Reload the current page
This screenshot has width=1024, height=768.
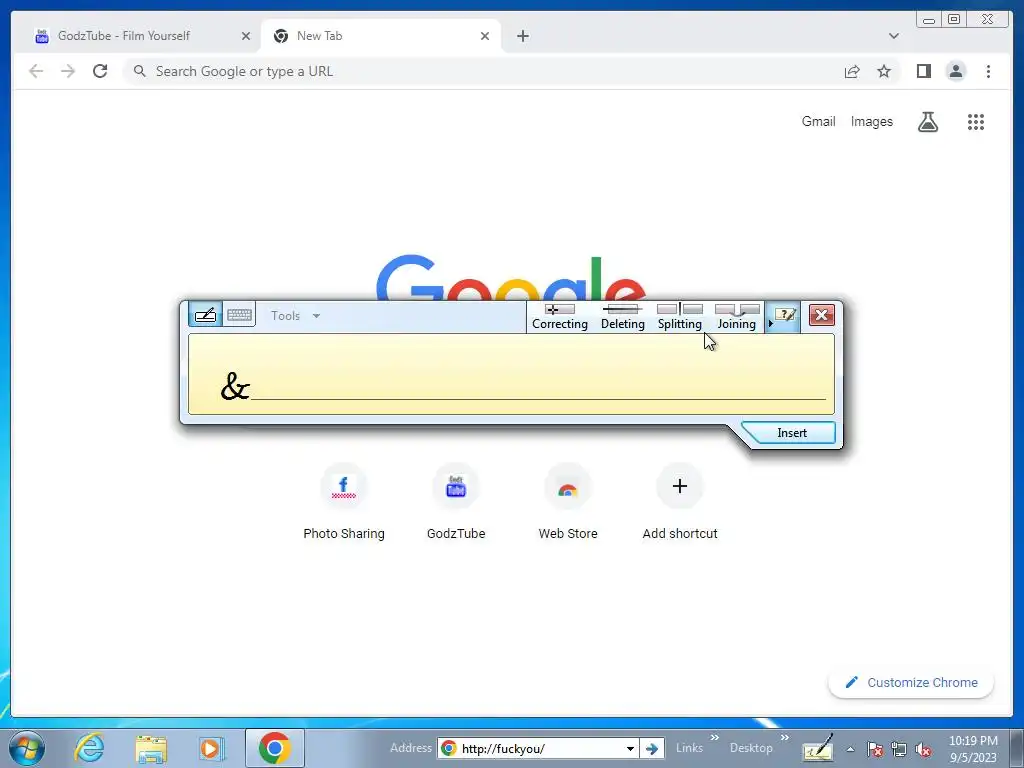100,71
